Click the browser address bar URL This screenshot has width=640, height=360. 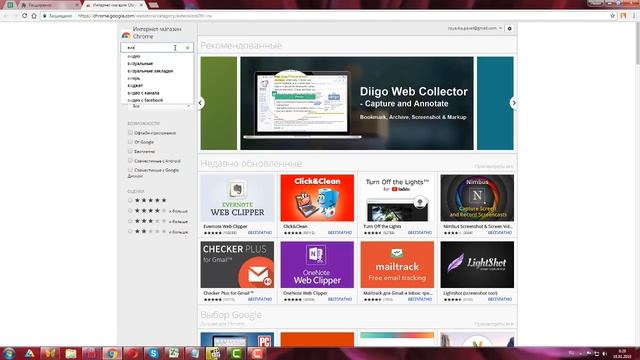pos(145,16)
